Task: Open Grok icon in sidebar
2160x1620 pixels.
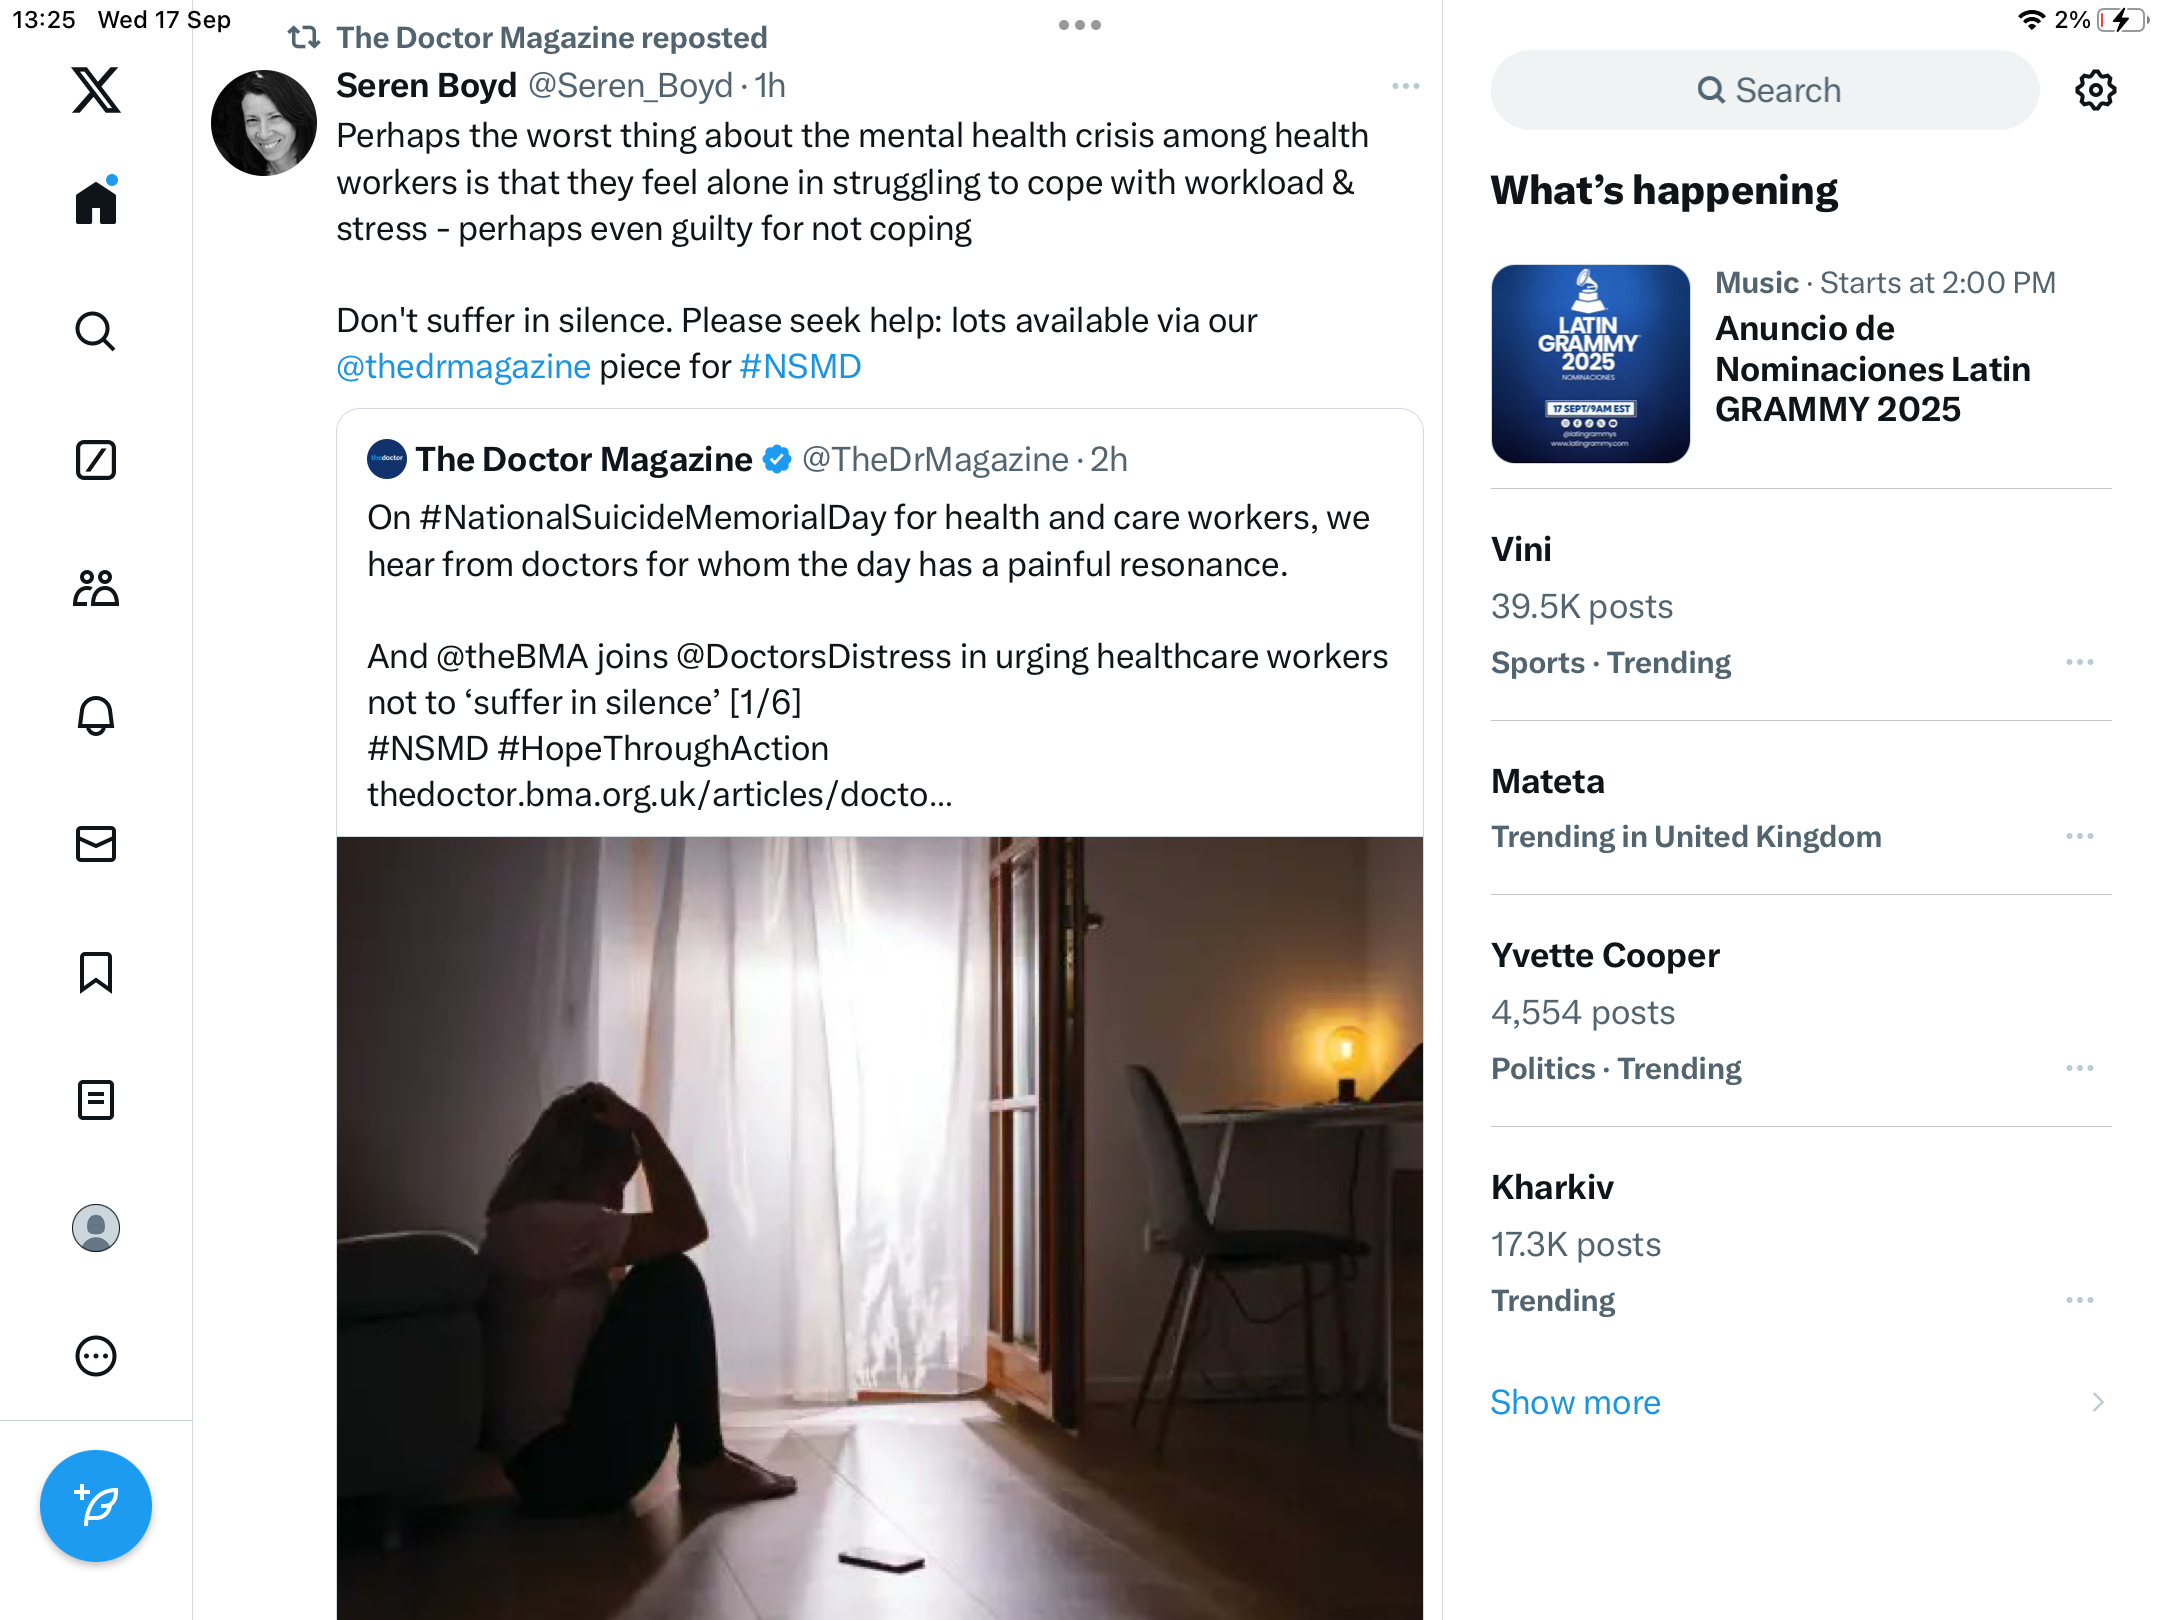Action: click(96, 460)
